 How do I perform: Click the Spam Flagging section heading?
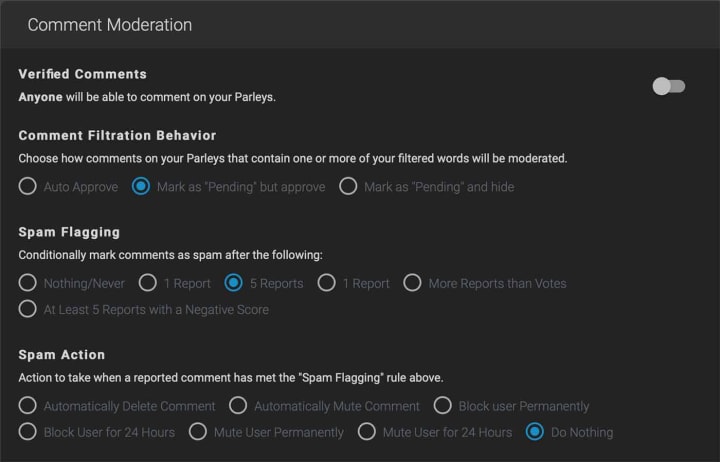click(x=69, y=232)
